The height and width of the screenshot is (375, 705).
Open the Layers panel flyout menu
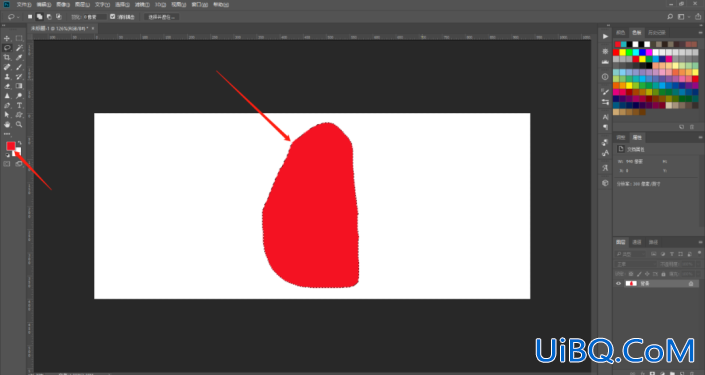pos(700,242)
